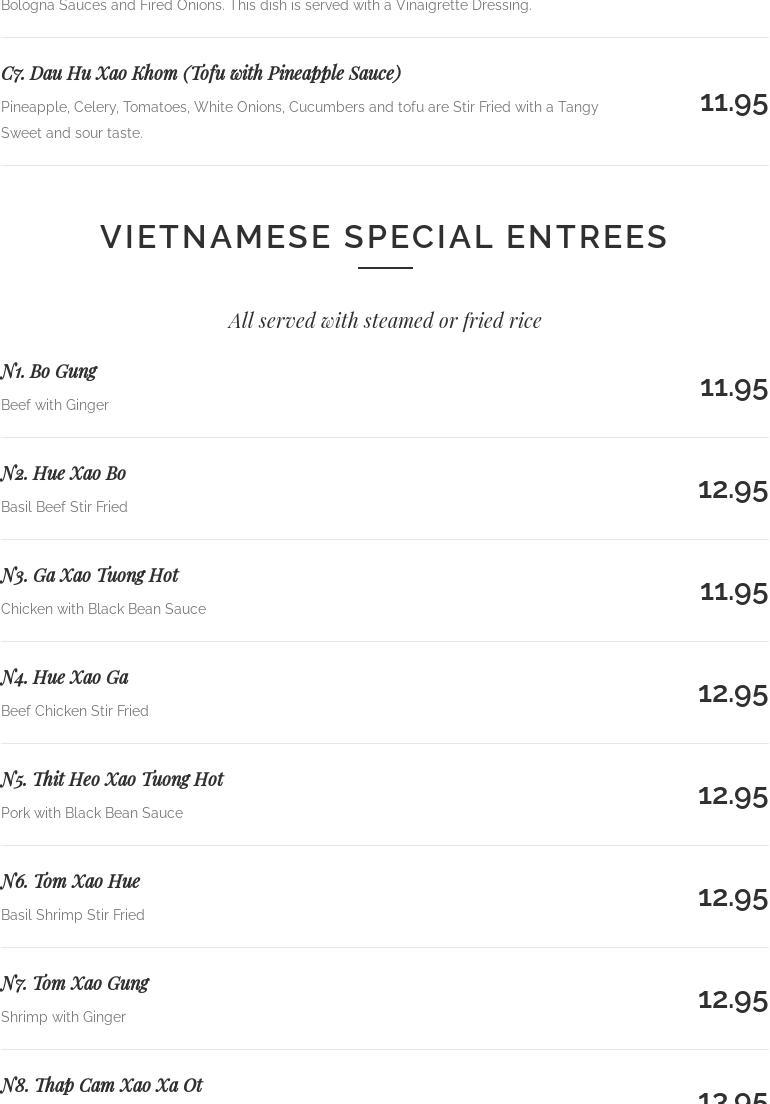Select the N7 Tom Xao Gung title
This screenshot has width=770, height=1104.
(75, 983)
